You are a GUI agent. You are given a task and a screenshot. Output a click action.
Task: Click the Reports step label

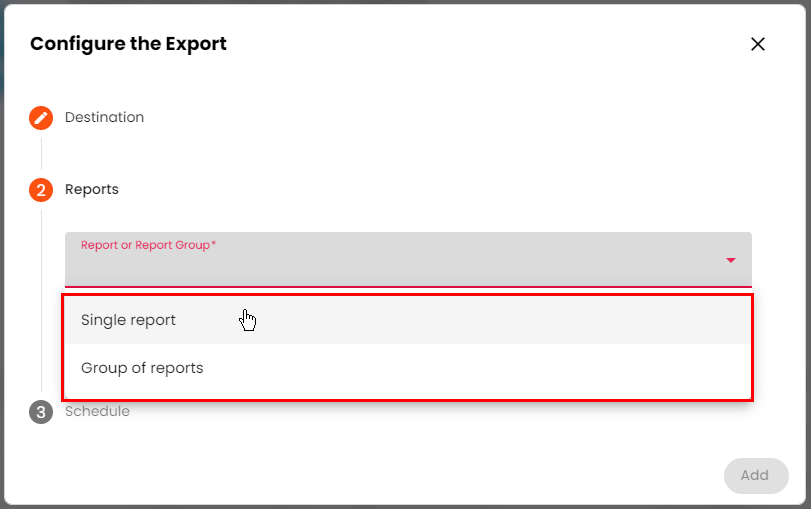[92, 189]
